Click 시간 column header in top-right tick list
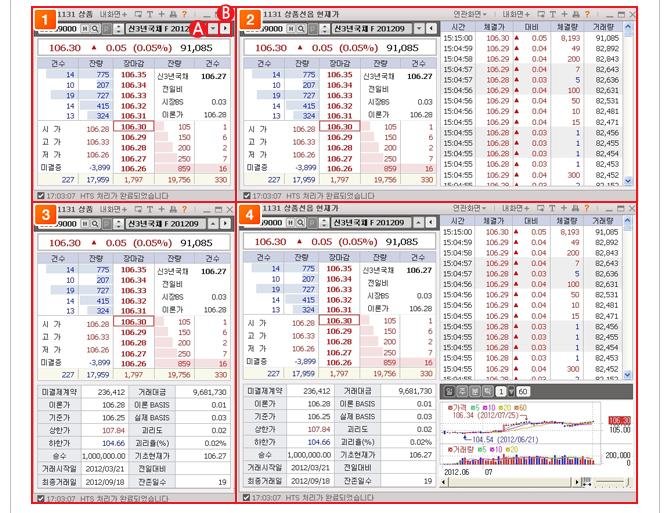Viewport: 670px width, 513px height. pos(458,27)
